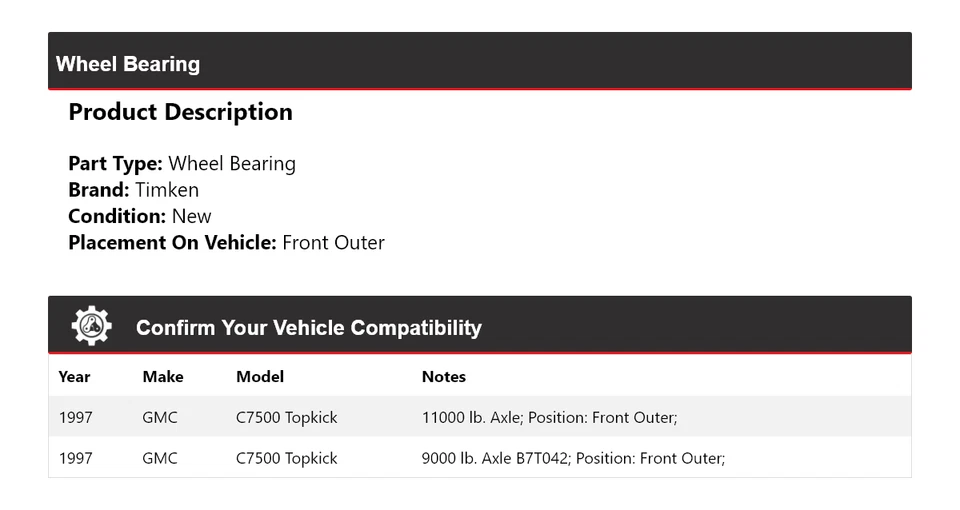The width and height of the screenshot is (960, 510).
Task: Click the 11000 lb. Axle notes cell
Action: 549,417
